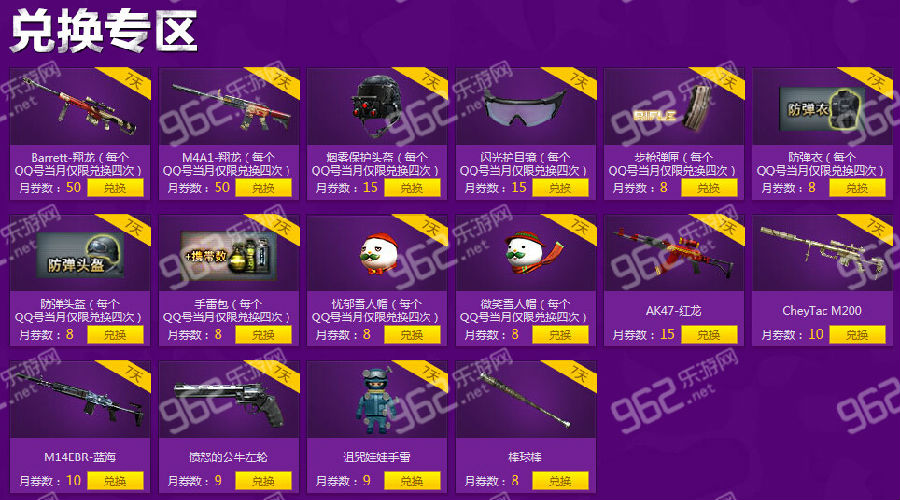Screen dimensions: 900x500
Task: Select the black smoke protection helmet icon
Action: tap(377, 104)
